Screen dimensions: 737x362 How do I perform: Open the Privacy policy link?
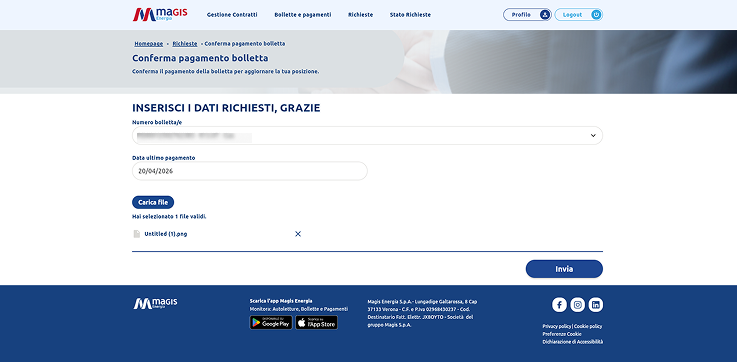point(557,326)
